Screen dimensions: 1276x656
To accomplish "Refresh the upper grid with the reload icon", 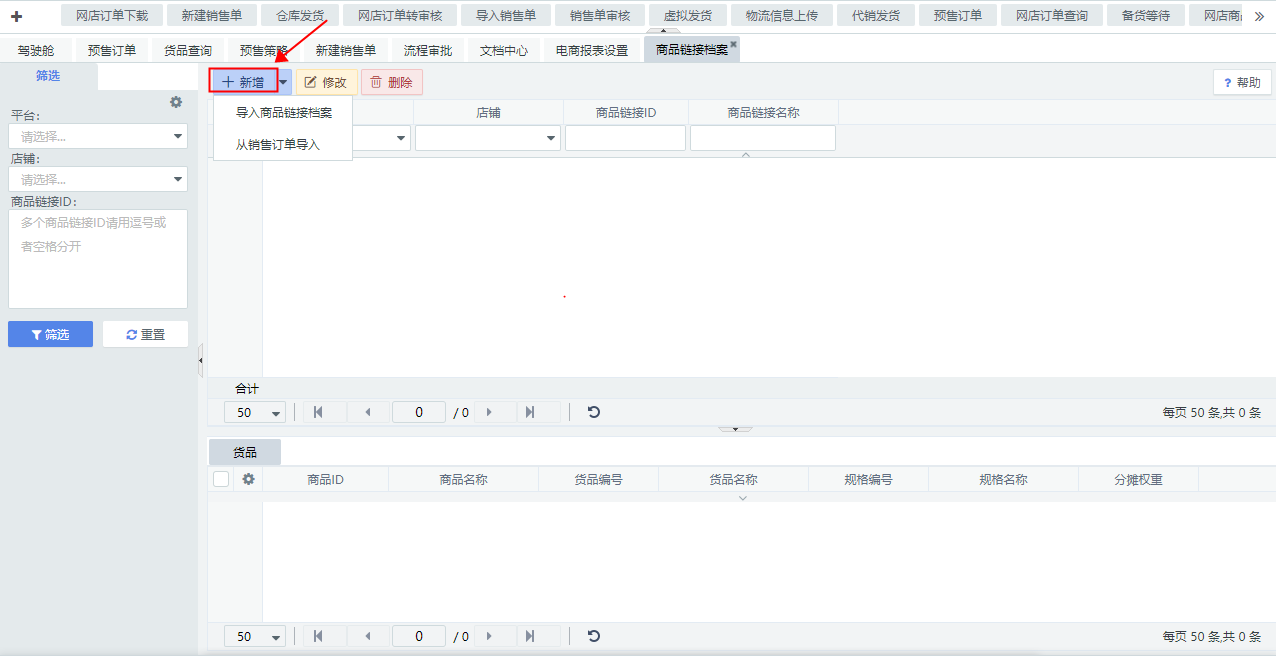I will click(594, 412).
